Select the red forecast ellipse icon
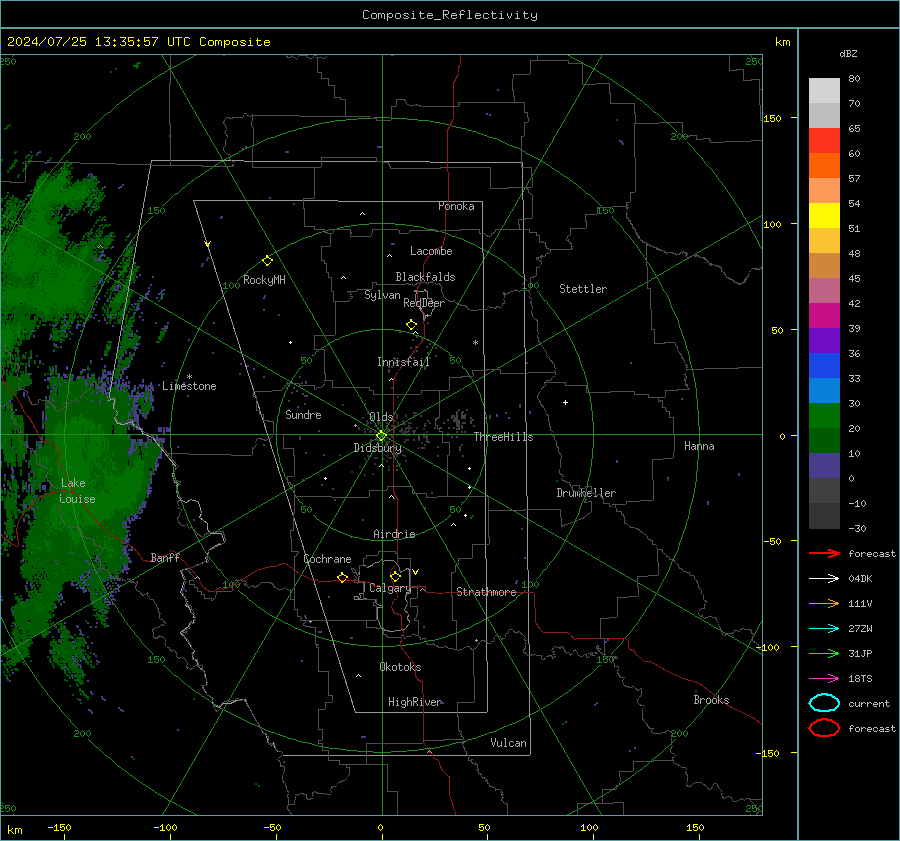This screenshot has width=900, height=841. pos(824,728)
